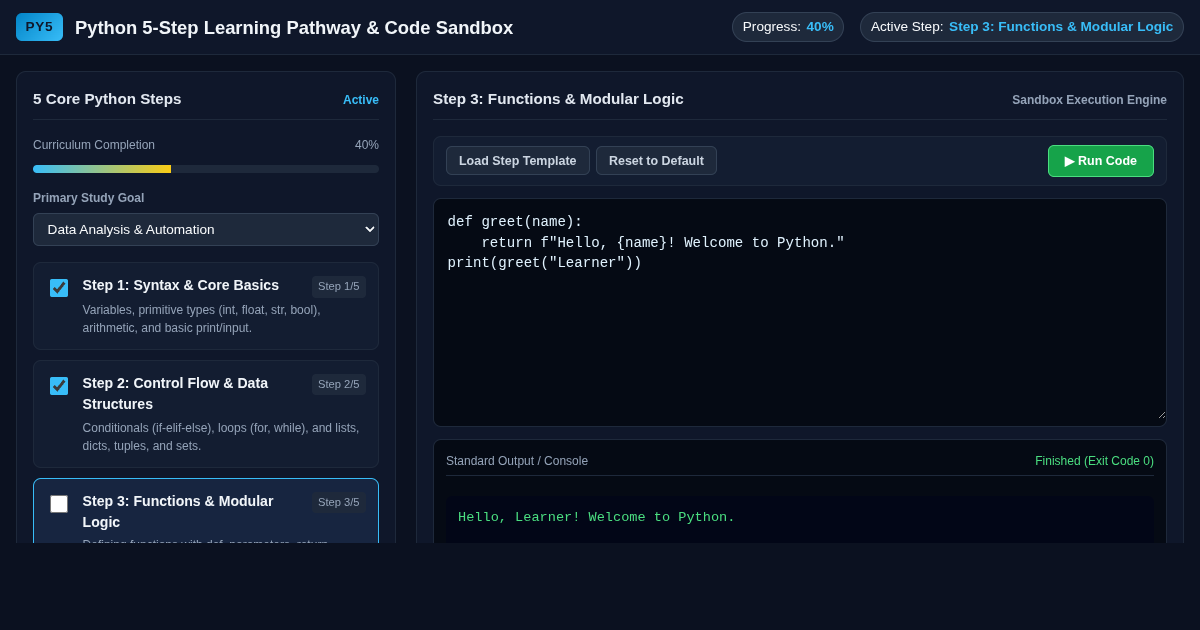Open the Primary Study Goal dropdown
Viewport: 1200px width, 630px height.
point(206,229)
